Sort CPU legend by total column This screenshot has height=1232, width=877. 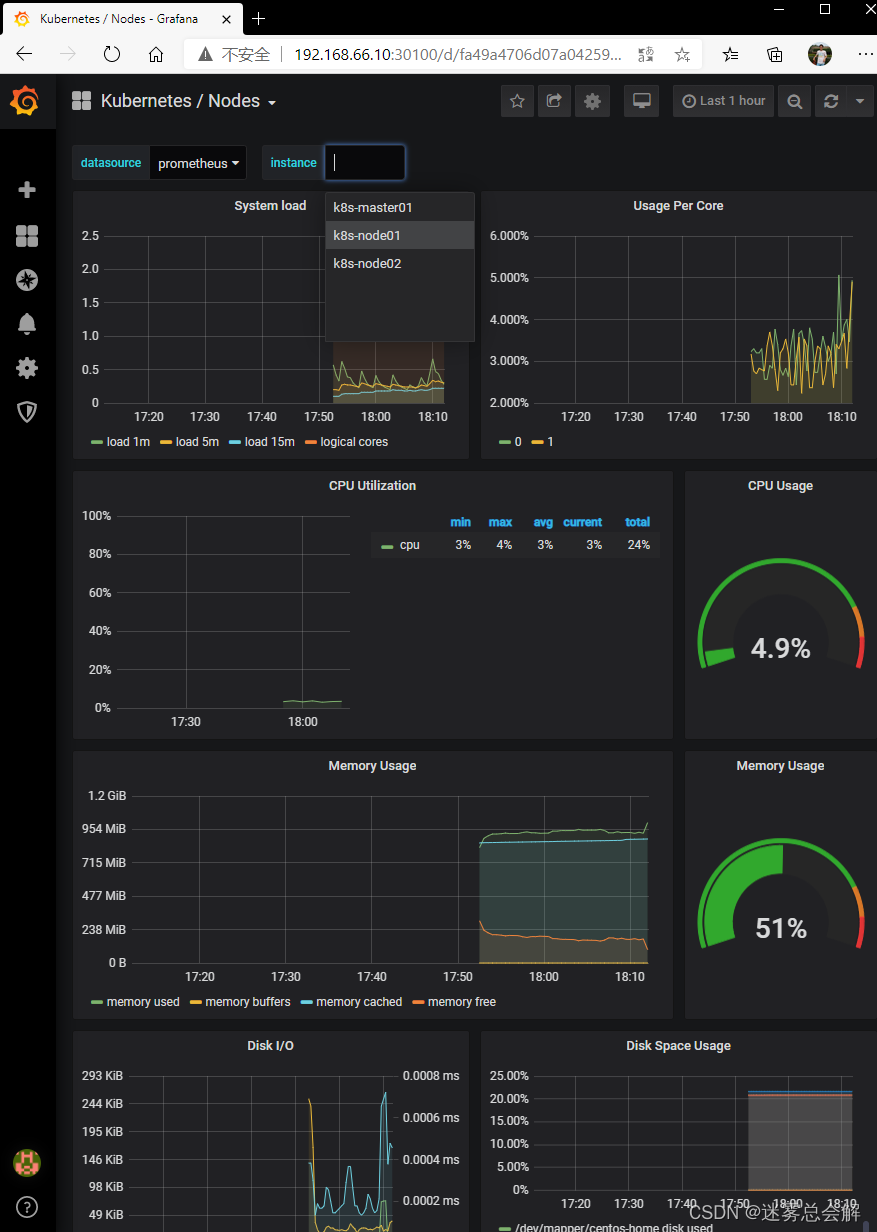(637, 522)
